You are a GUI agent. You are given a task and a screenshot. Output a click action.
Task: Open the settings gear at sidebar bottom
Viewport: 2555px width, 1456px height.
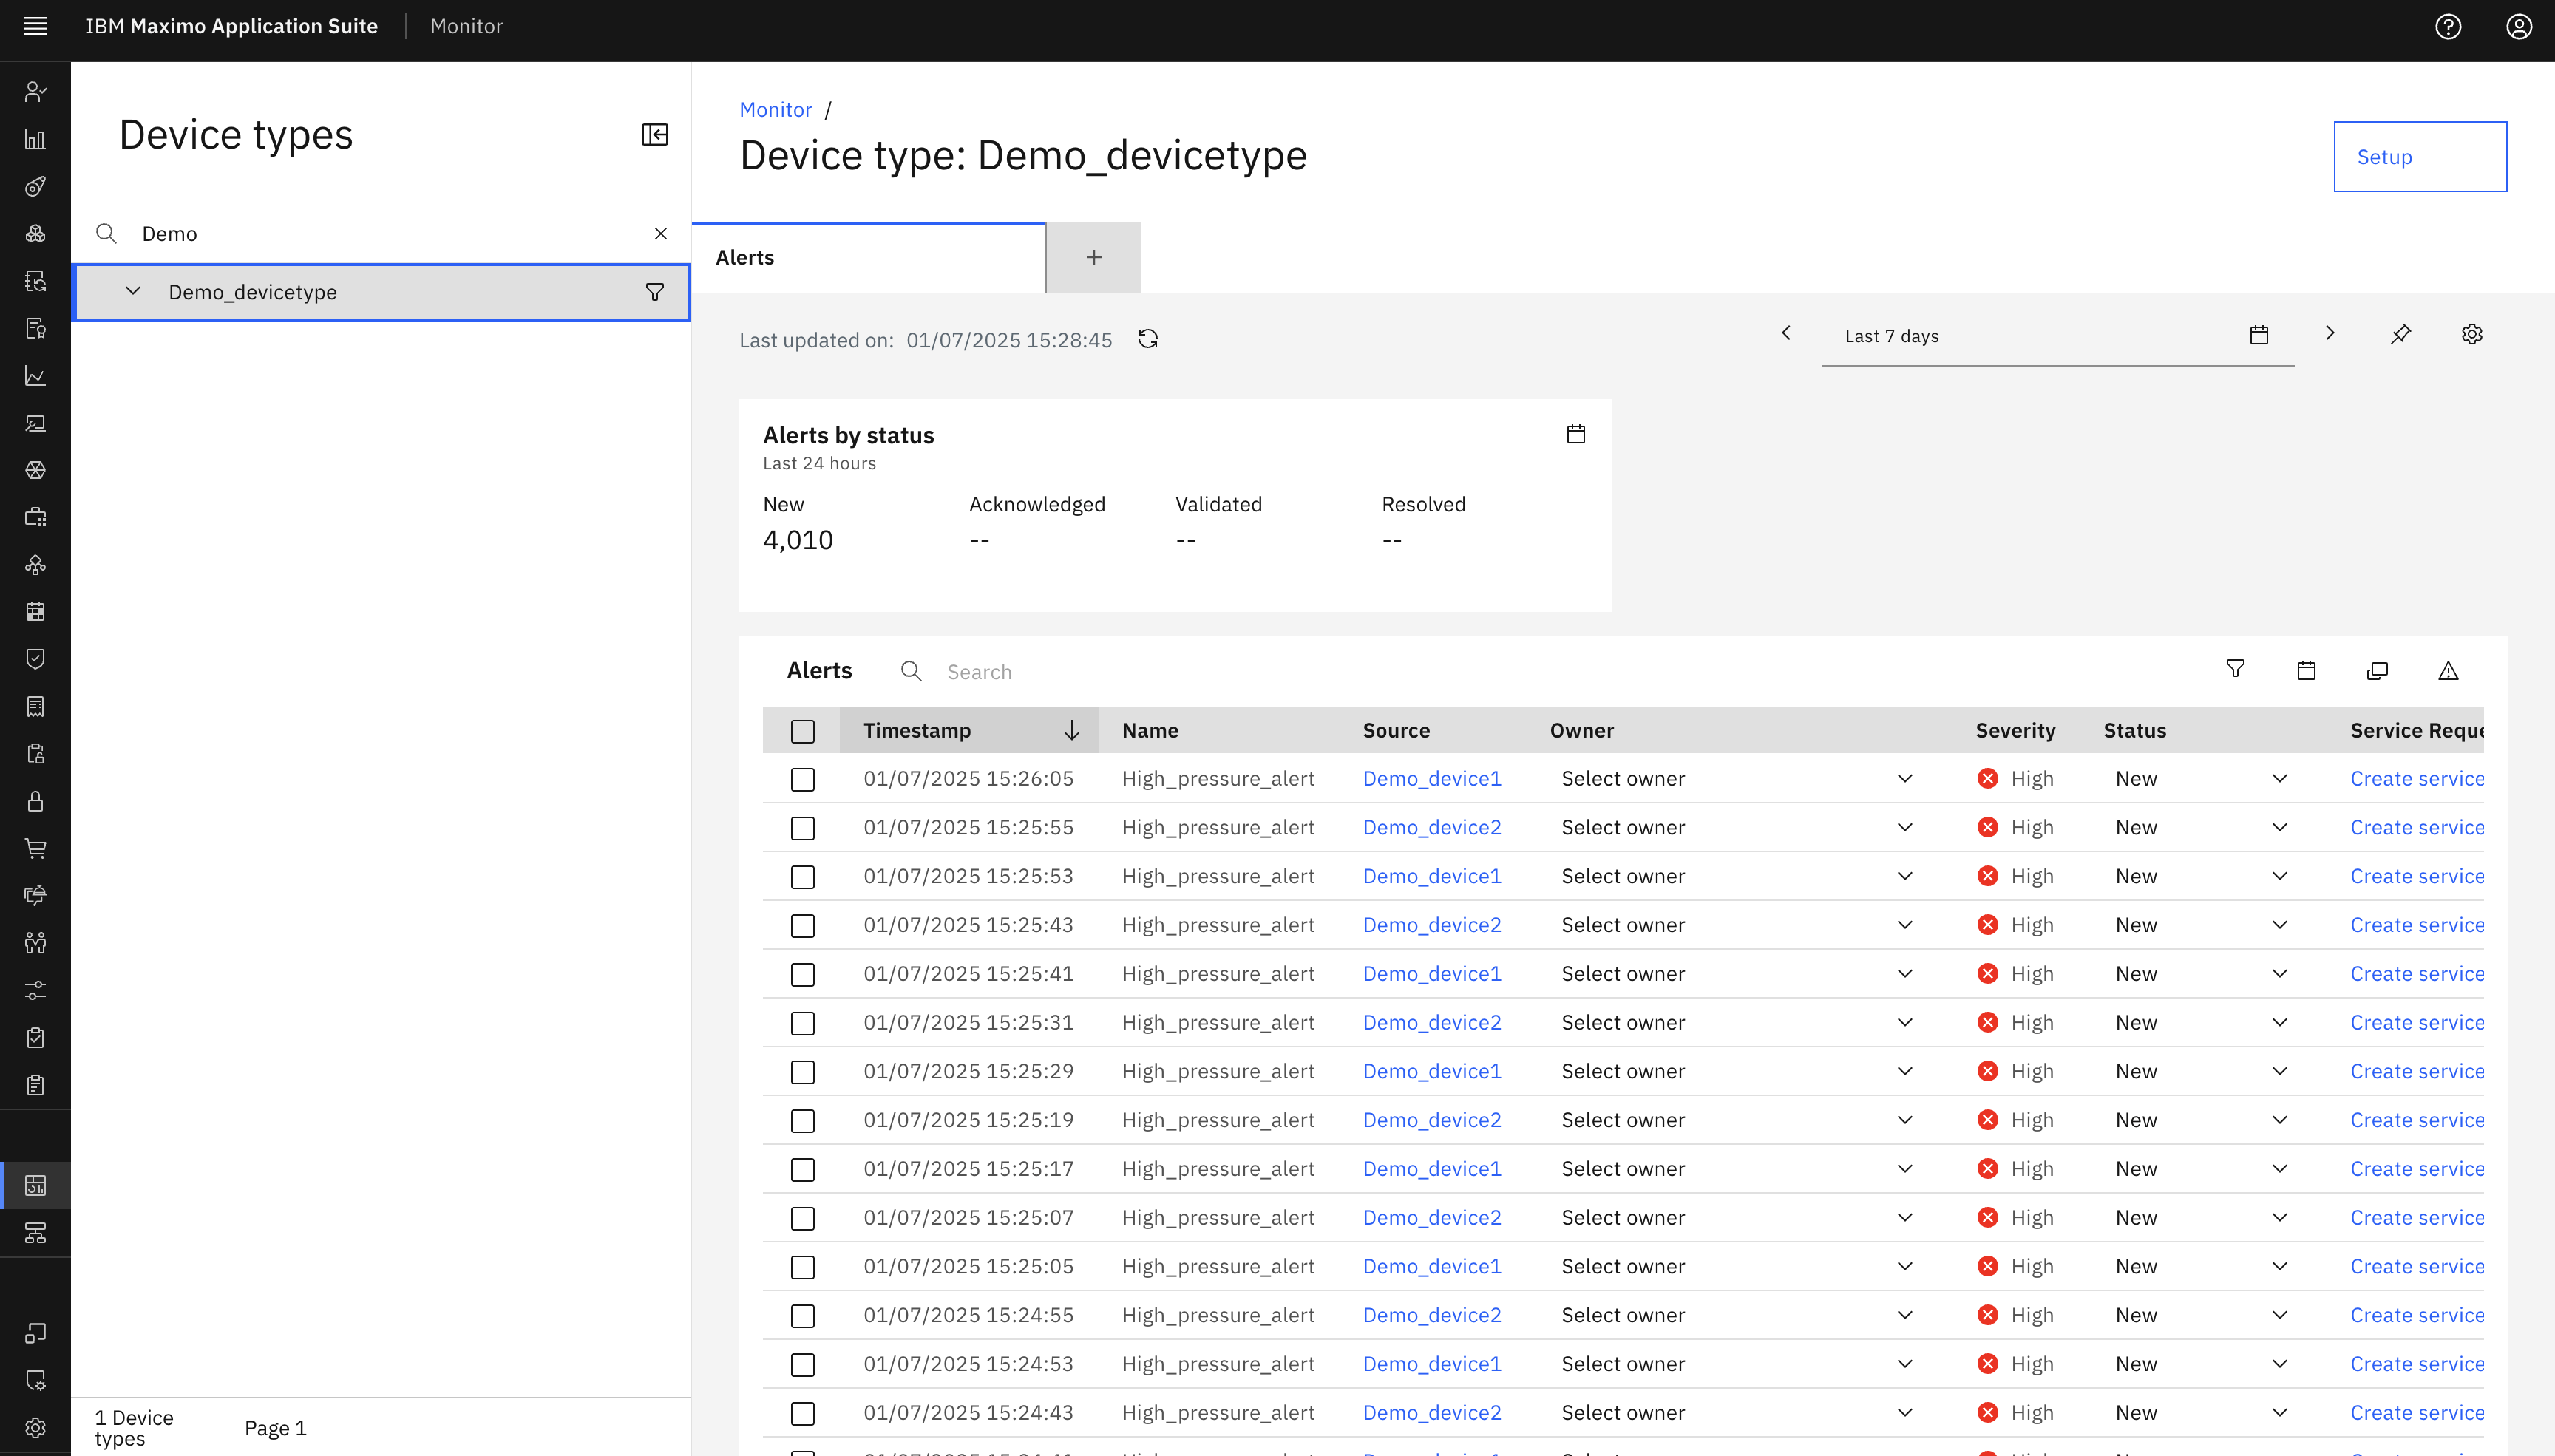35,1427
